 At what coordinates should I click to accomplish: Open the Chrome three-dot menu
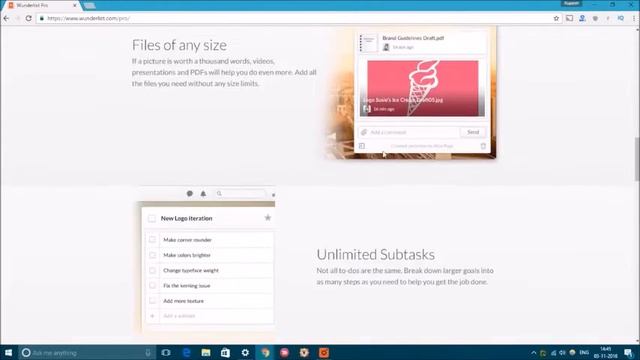click(x=634, y=18)
